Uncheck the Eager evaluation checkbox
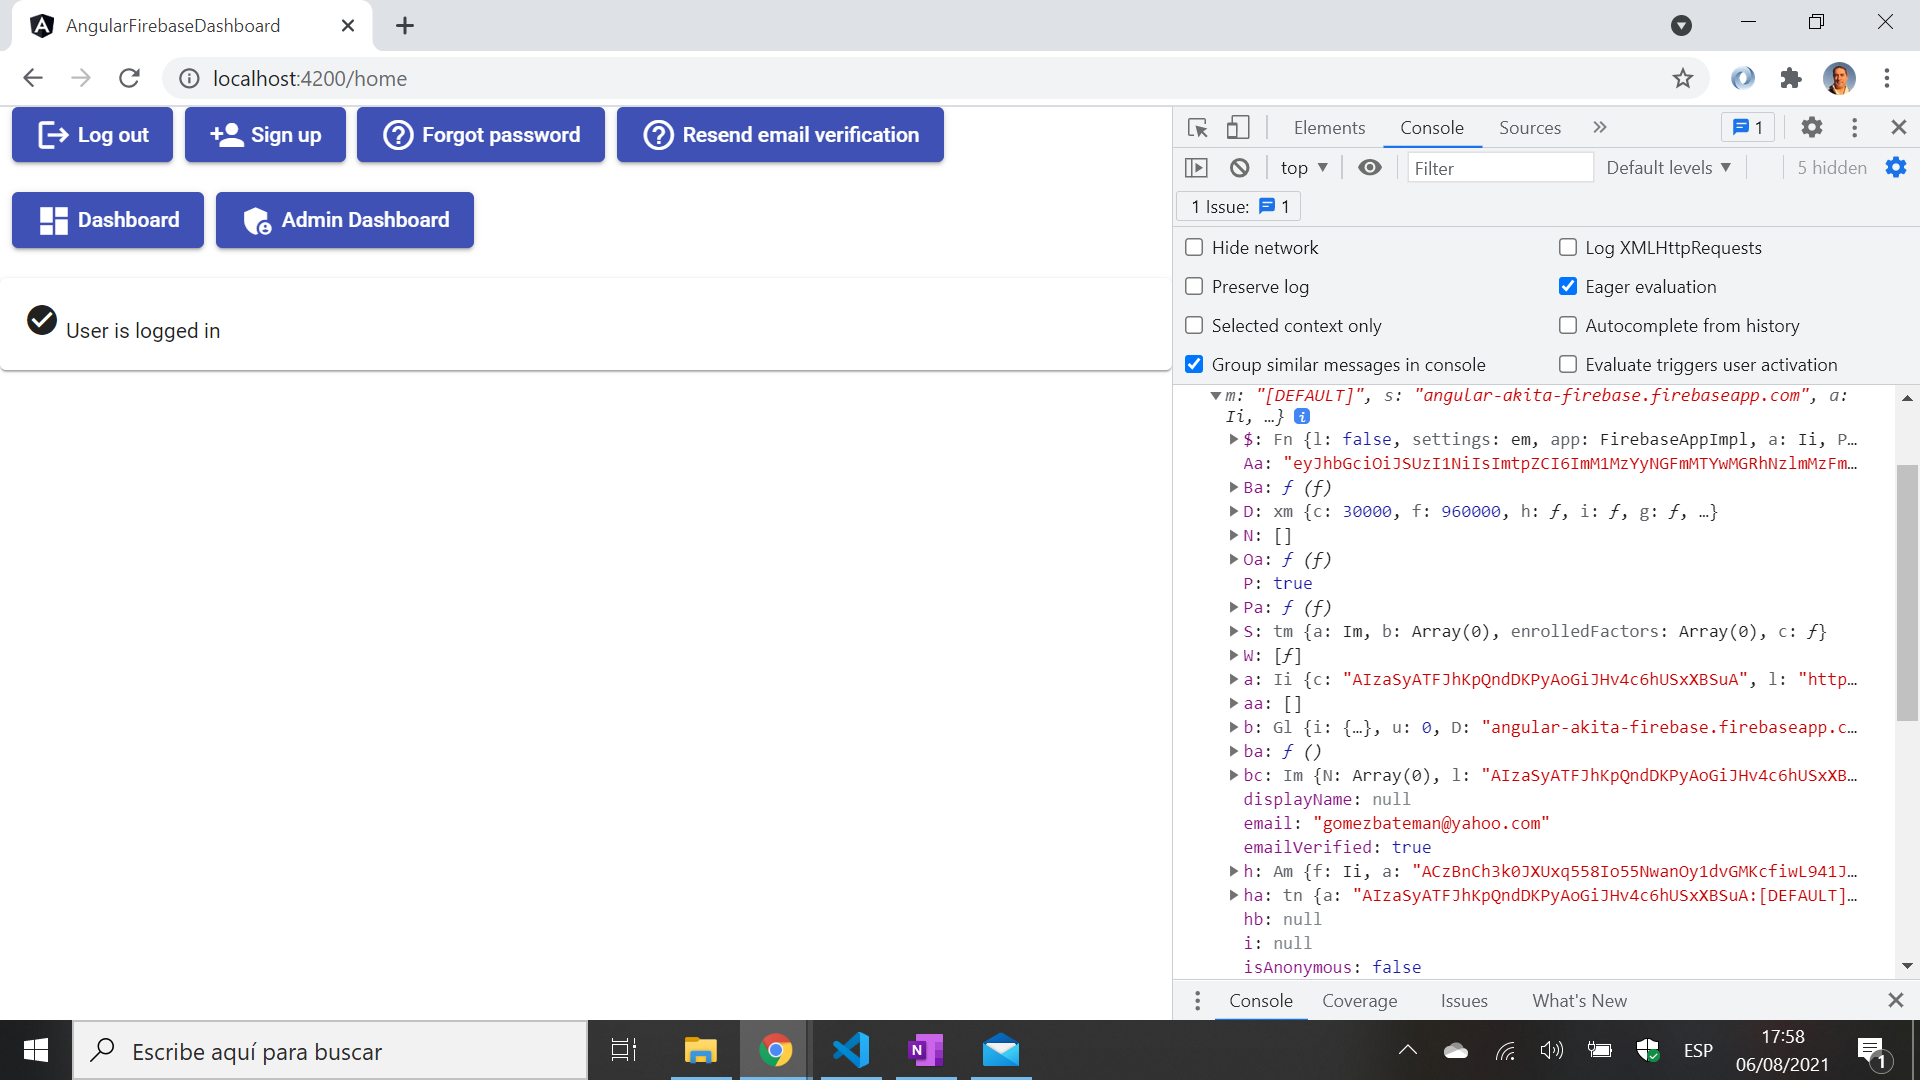 1568,287
